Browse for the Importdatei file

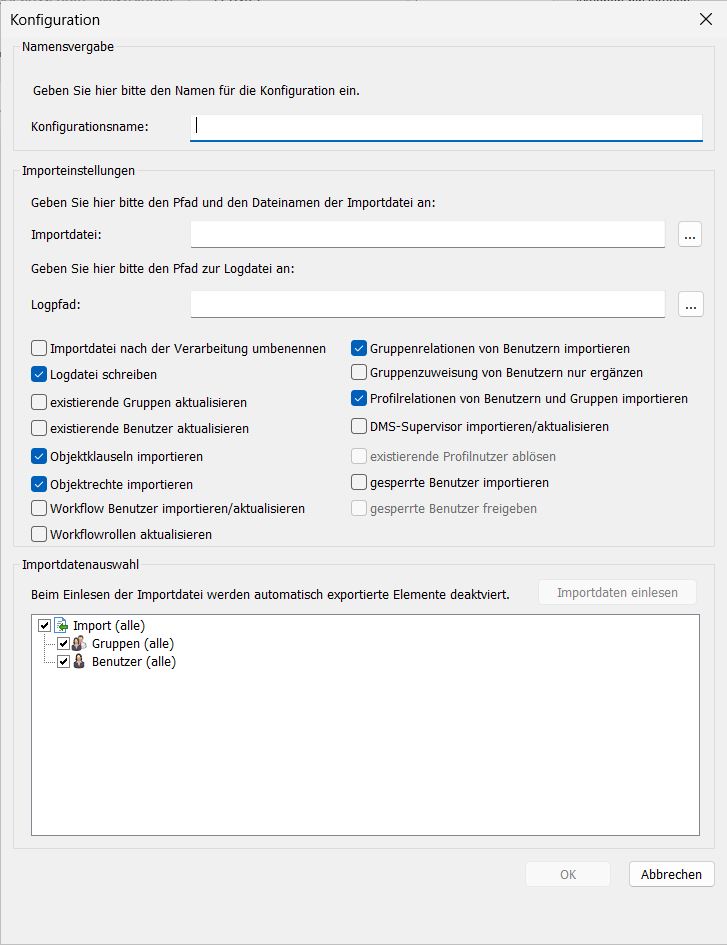point(690,235)
